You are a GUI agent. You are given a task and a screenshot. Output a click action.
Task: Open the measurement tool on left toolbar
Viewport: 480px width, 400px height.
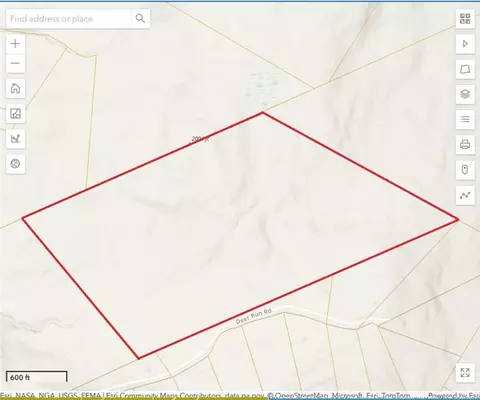tap(15, 114)
